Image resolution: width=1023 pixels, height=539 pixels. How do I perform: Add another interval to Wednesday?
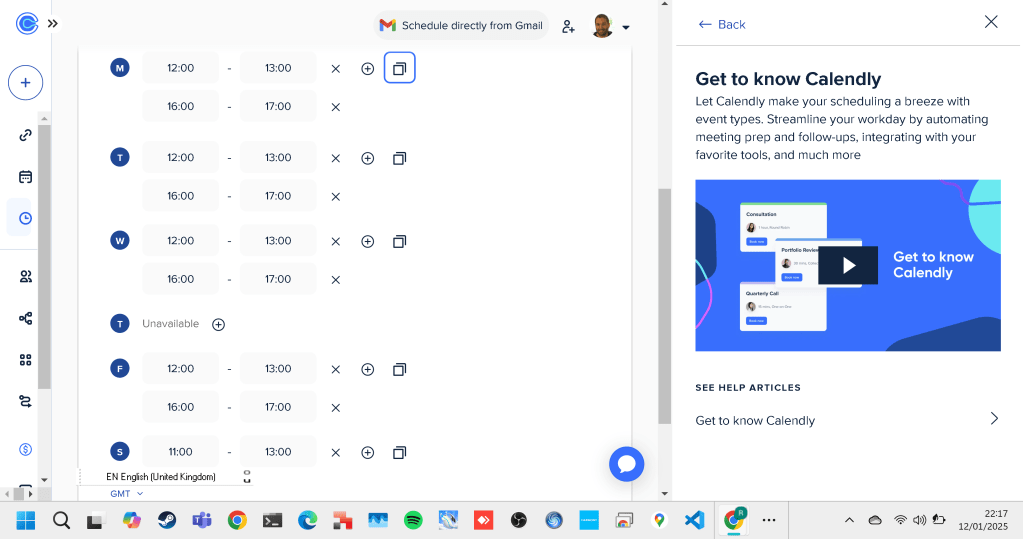click(x=368, y=241)
